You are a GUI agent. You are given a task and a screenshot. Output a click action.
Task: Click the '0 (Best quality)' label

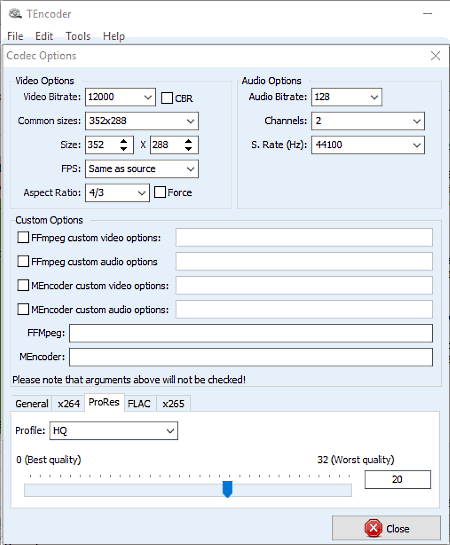point(49,460)
